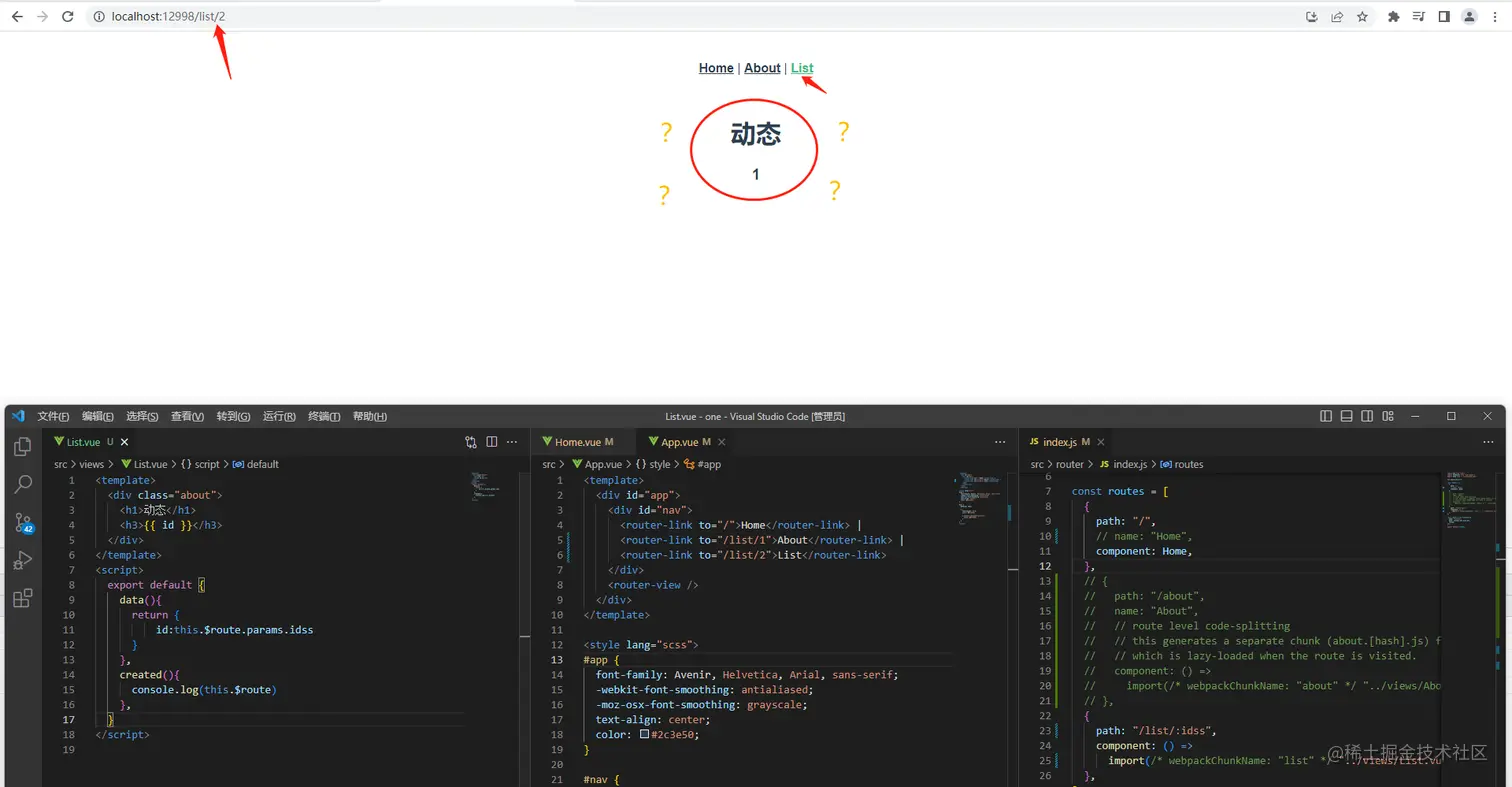Bookmark this page with the star icon
1512x787 pixels.
click(1362, 17)
